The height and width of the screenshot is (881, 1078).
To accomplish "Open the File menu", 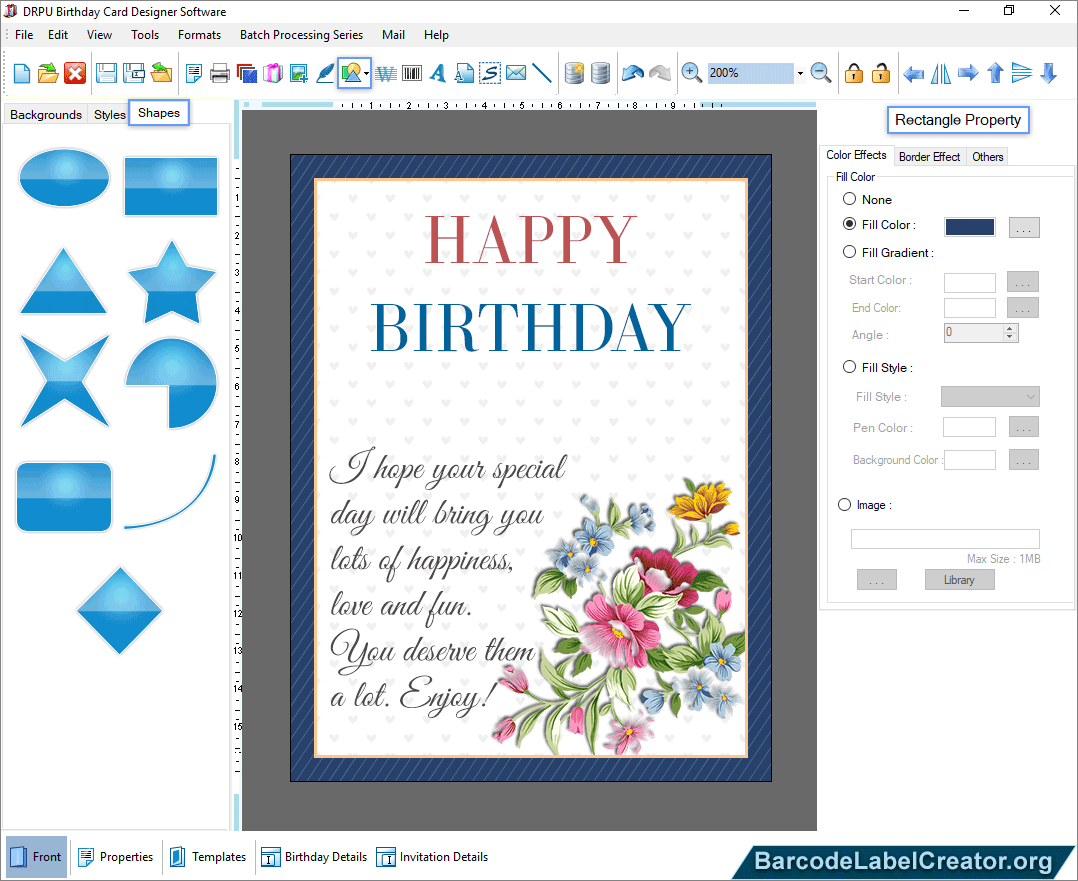I will [24, 35].
